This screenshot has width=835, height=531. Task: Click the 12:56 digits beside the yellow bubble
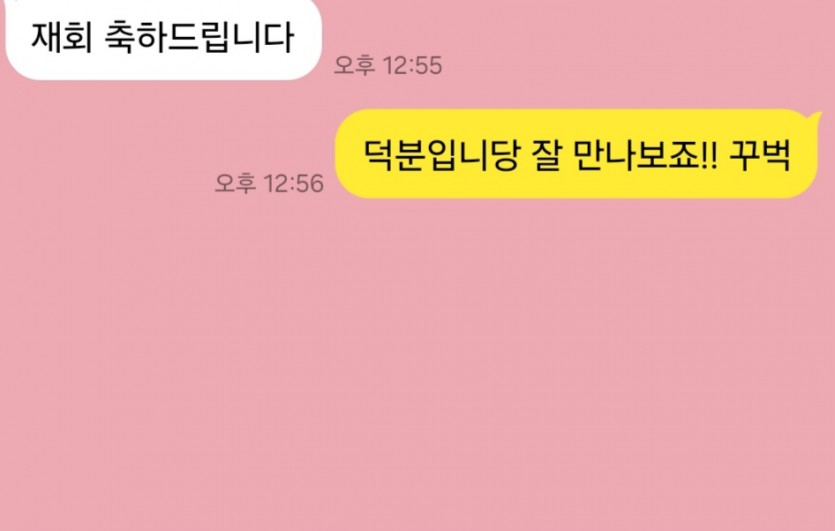[x=294, y=183]
